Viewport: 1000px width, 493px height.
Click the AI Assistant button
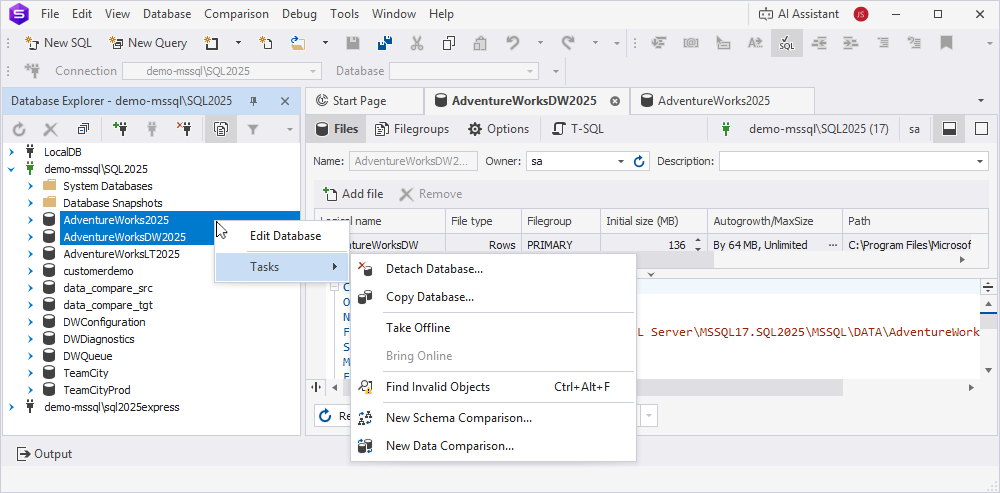799,14
